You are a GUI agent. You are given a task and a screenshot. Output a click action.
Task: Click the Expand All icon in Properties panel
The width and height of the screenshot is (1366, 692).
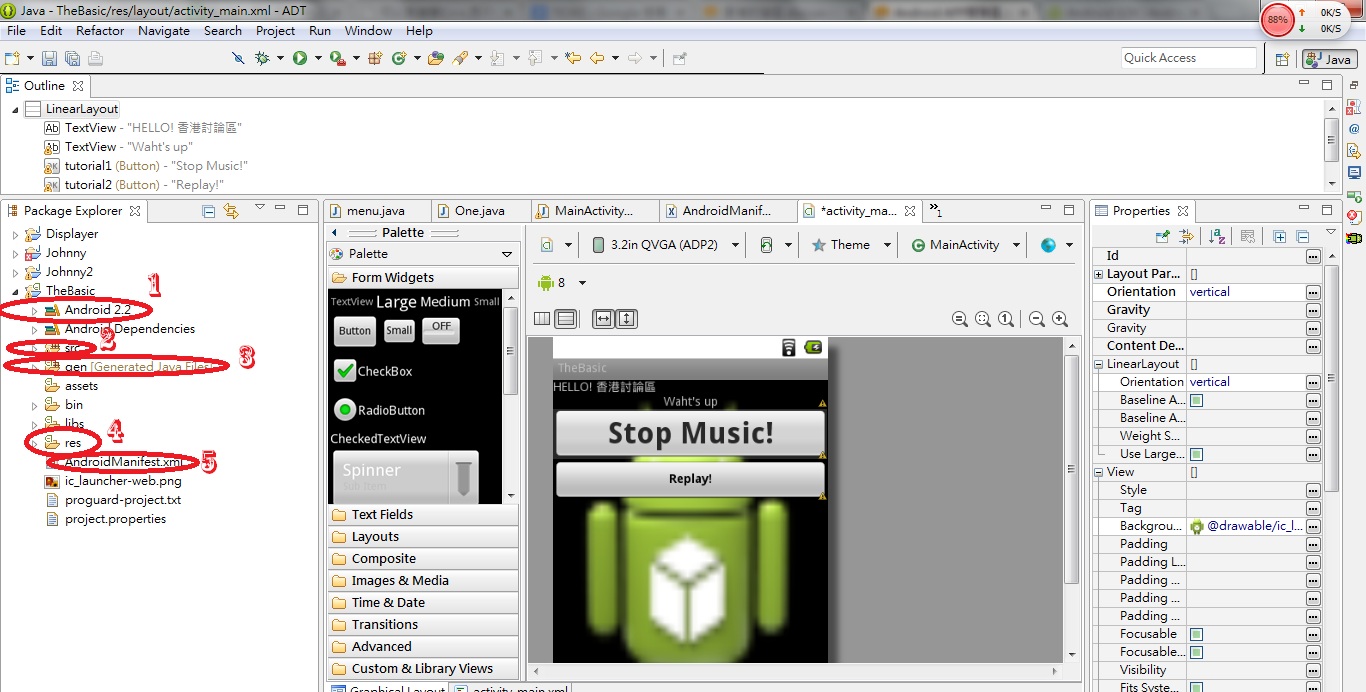point(1279,237)
